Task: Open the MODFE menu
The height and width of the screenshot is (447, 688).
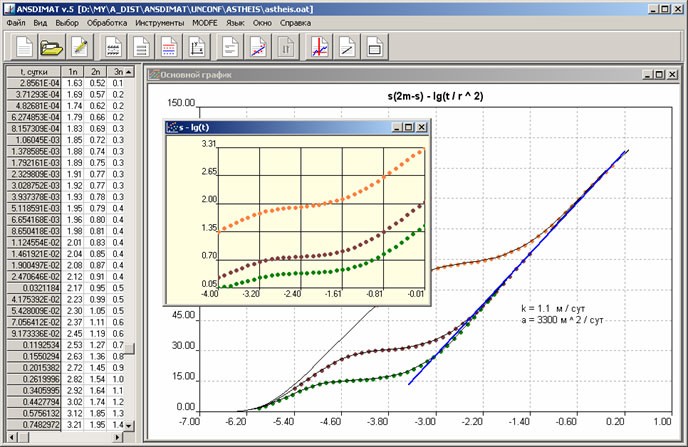Action: tap(205, 23)
